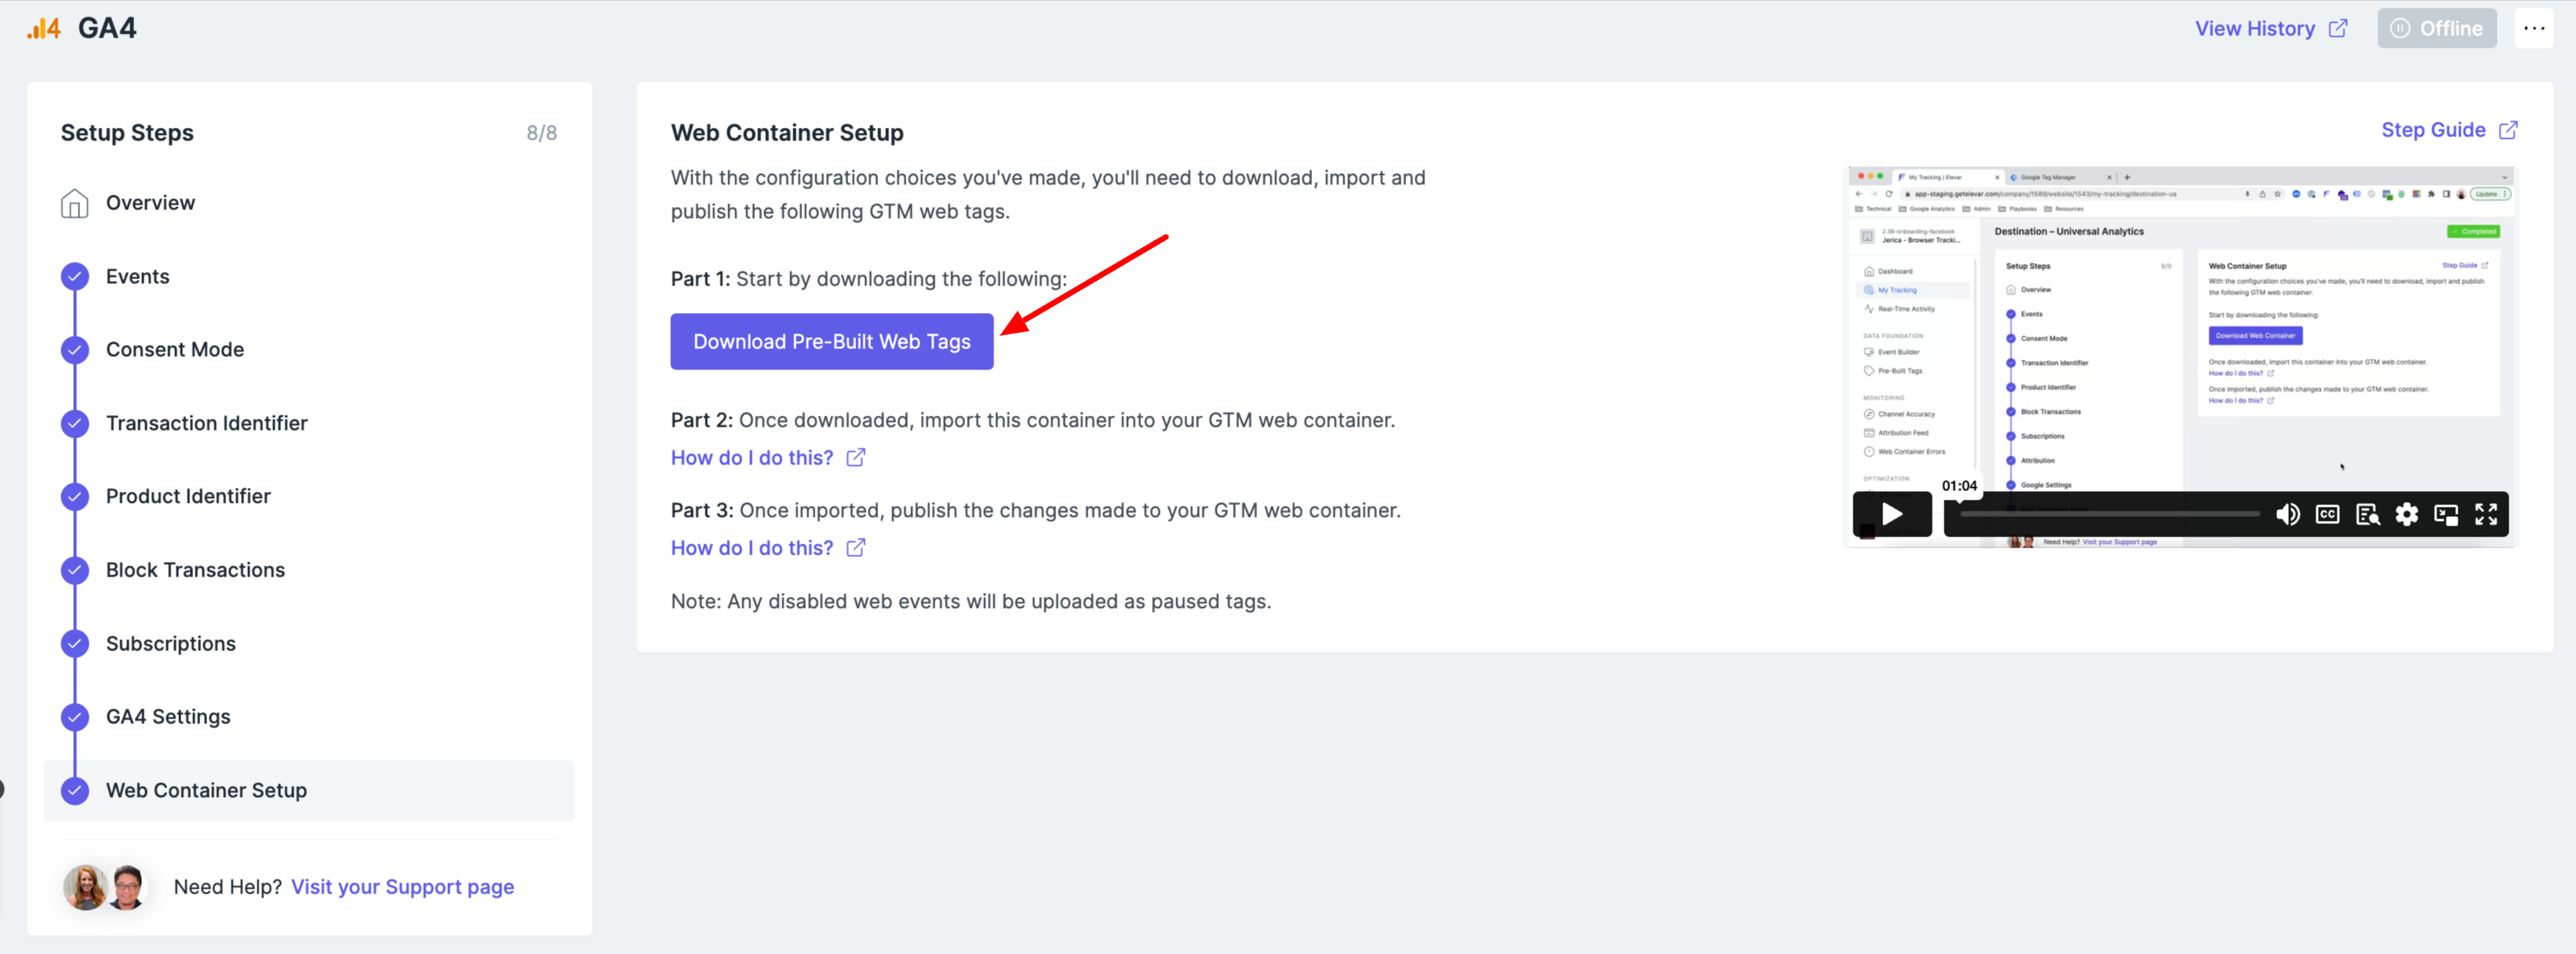
Task: Open the three-dots more options menu
Action: tap(2534, 28)
